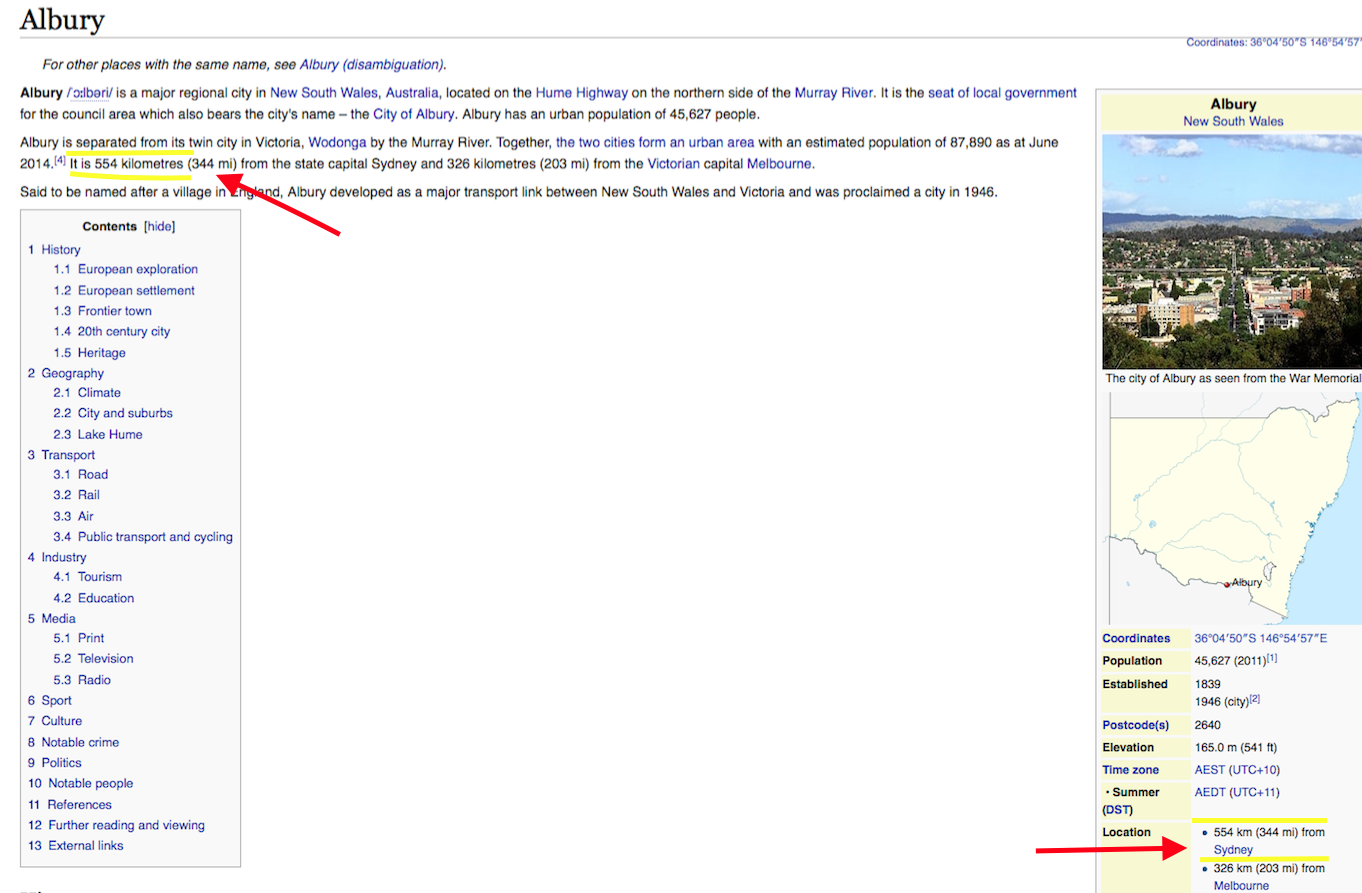
Task: Click the seat of local government link
Action: 1002,93
